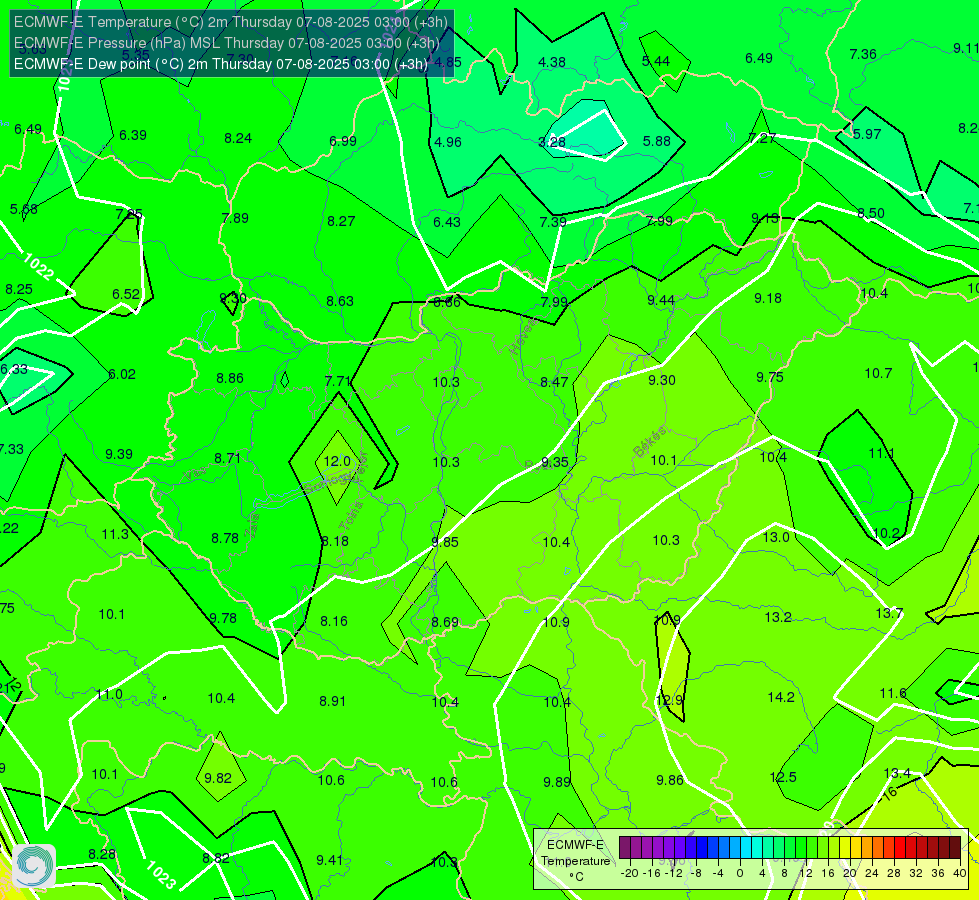This screenshot has height=900, width=979.
Task: Click the map value 8.78
Action: coord(225,538)
